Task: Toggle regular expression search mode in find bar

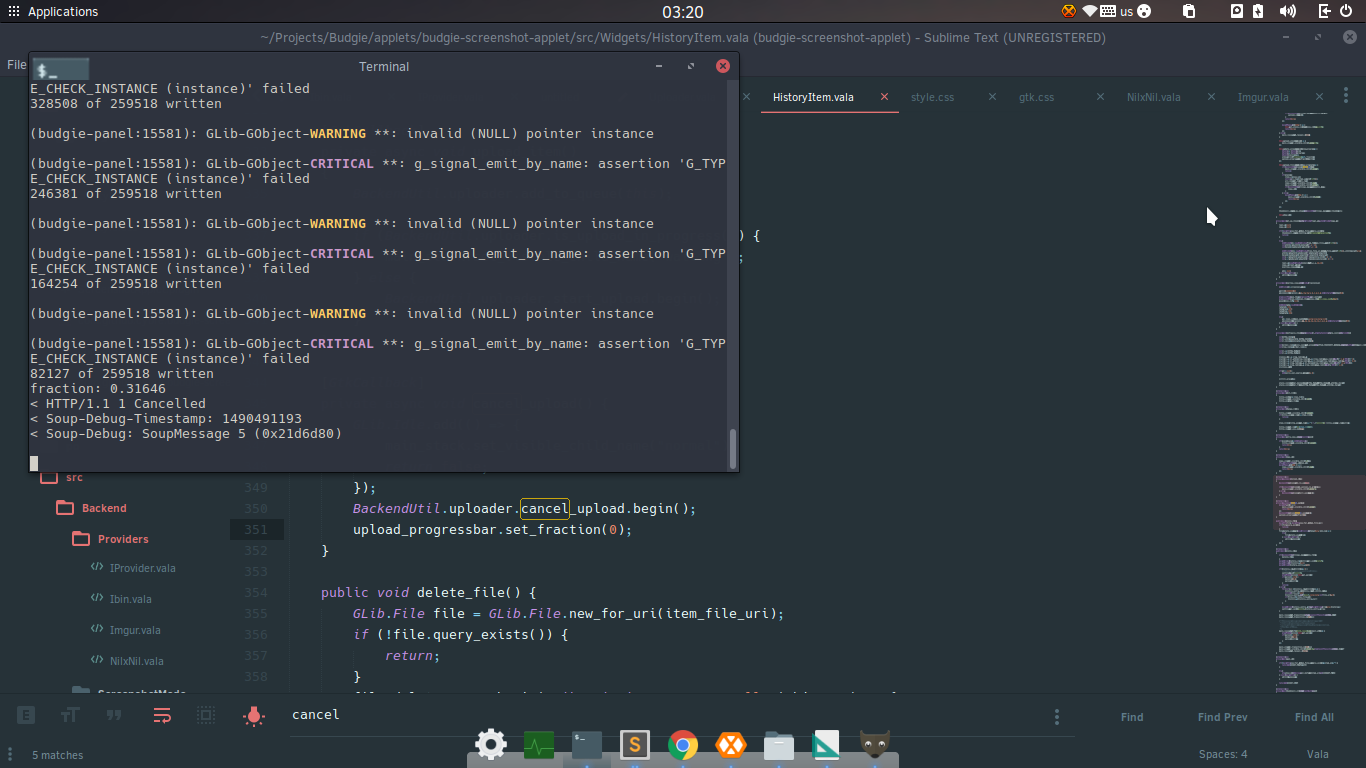Action: click(x=27, y=715)
